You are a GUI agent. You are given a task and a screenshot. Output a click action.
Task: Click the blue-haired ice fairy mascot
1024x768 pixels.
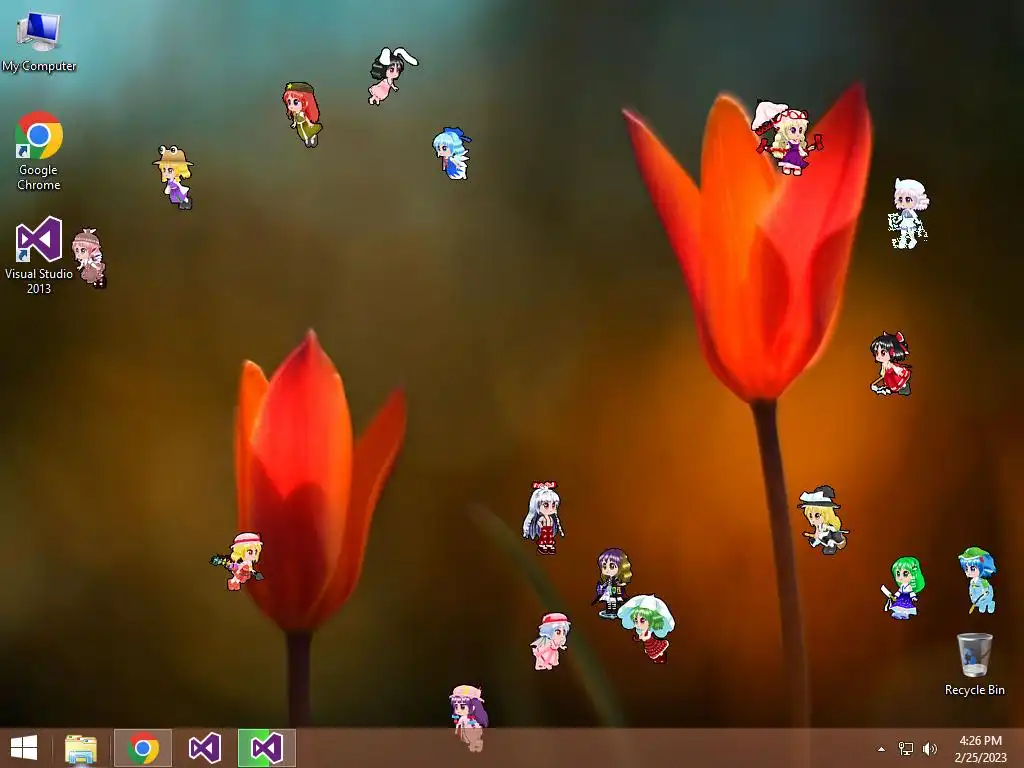(x=451, y=153)
